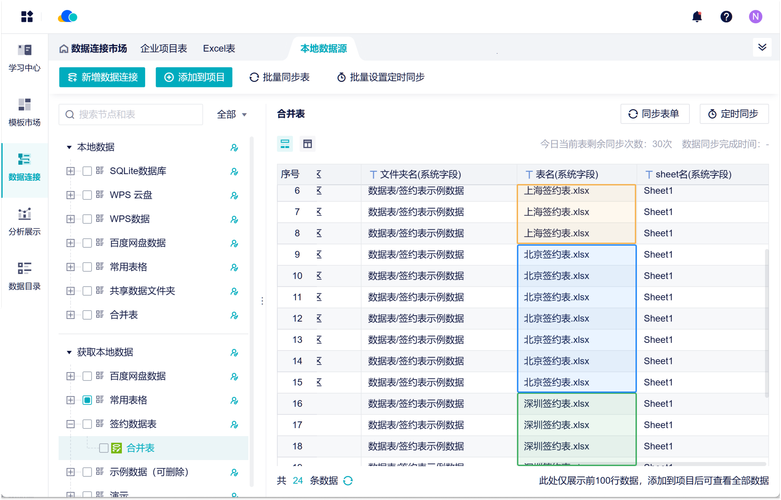This screenshot has width=781, height=500.
Task: Select the 合并表 tree item
Action: tap(153, 448)
